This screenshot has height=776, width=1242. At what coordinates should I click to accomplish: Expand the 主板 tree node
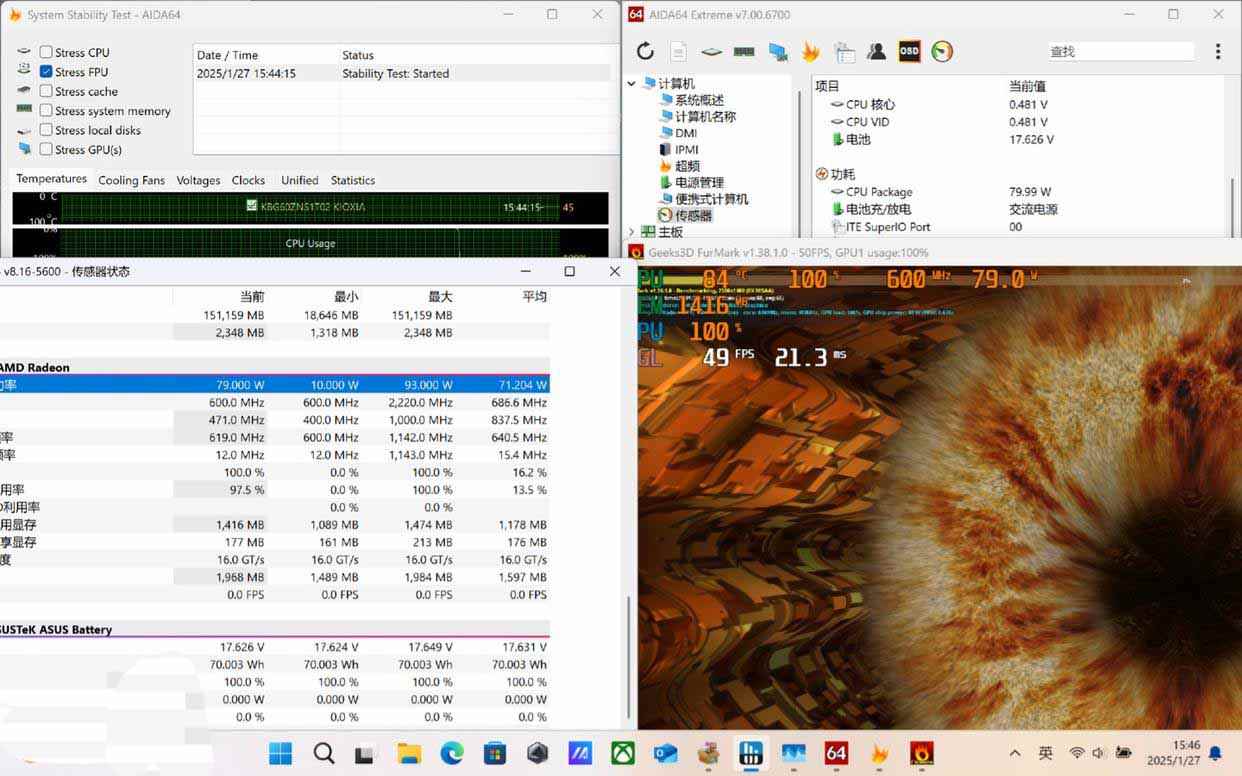[x=632, y=232]
